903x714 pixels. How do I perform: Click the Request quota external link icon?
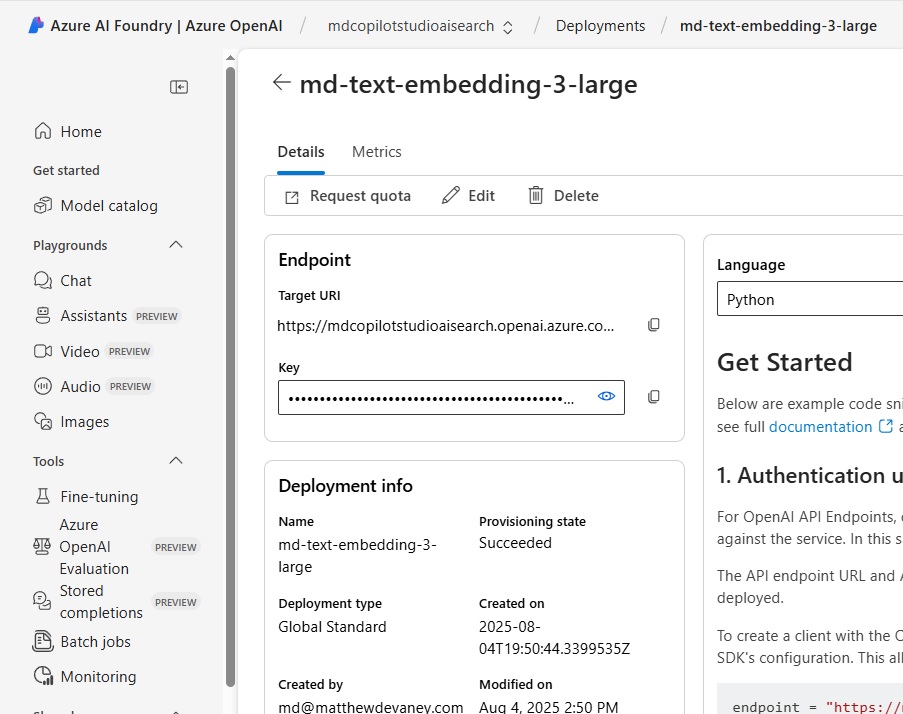click(292, 198)
